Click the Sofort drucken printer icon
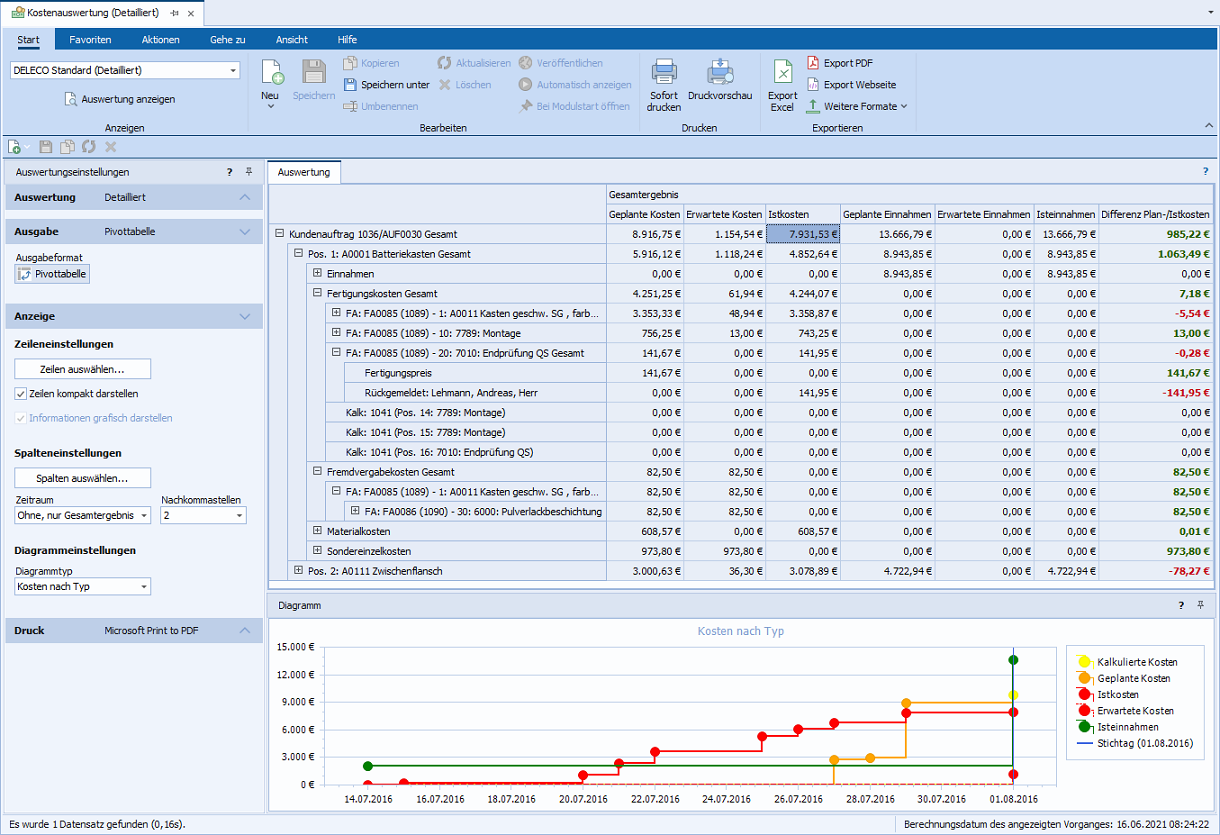This screenshot has height=835, width=1220. point(664,73)
